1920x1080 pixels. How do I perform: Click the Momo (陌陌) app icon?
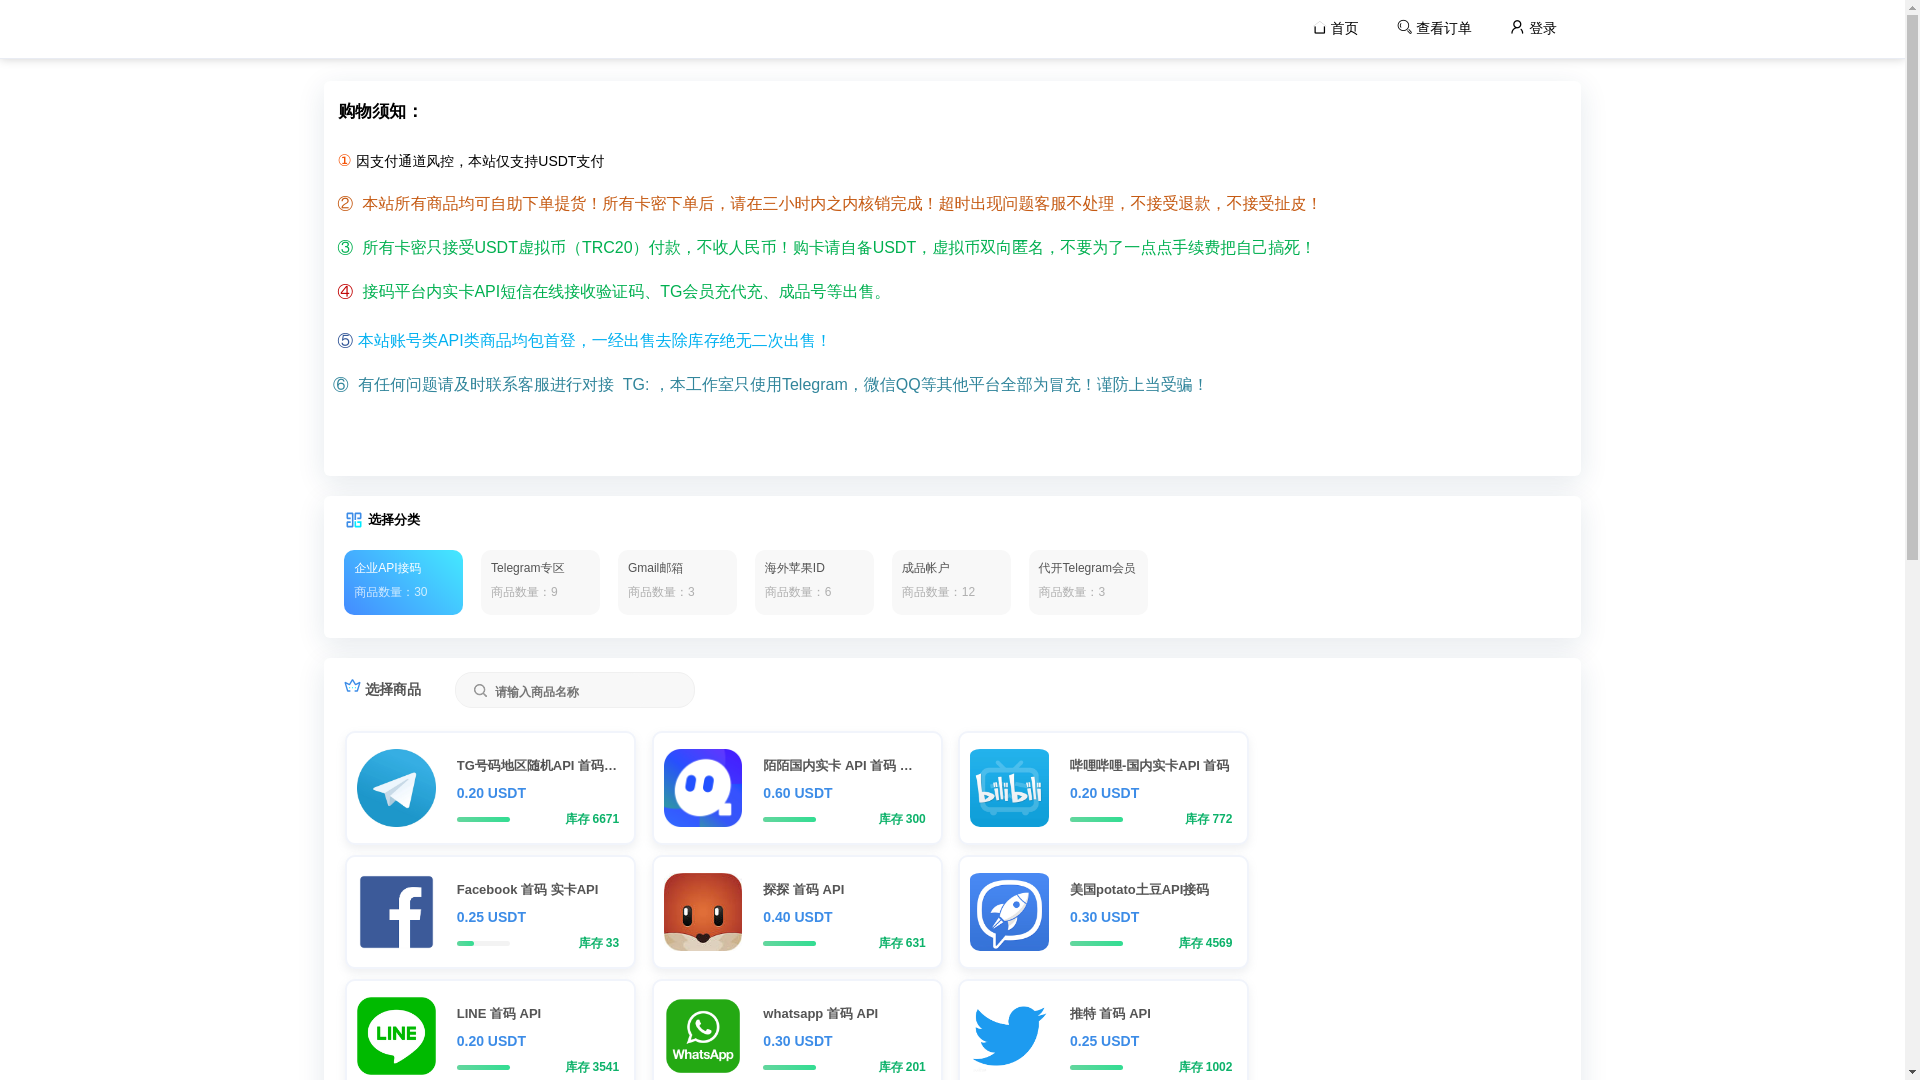coord(703,788)
